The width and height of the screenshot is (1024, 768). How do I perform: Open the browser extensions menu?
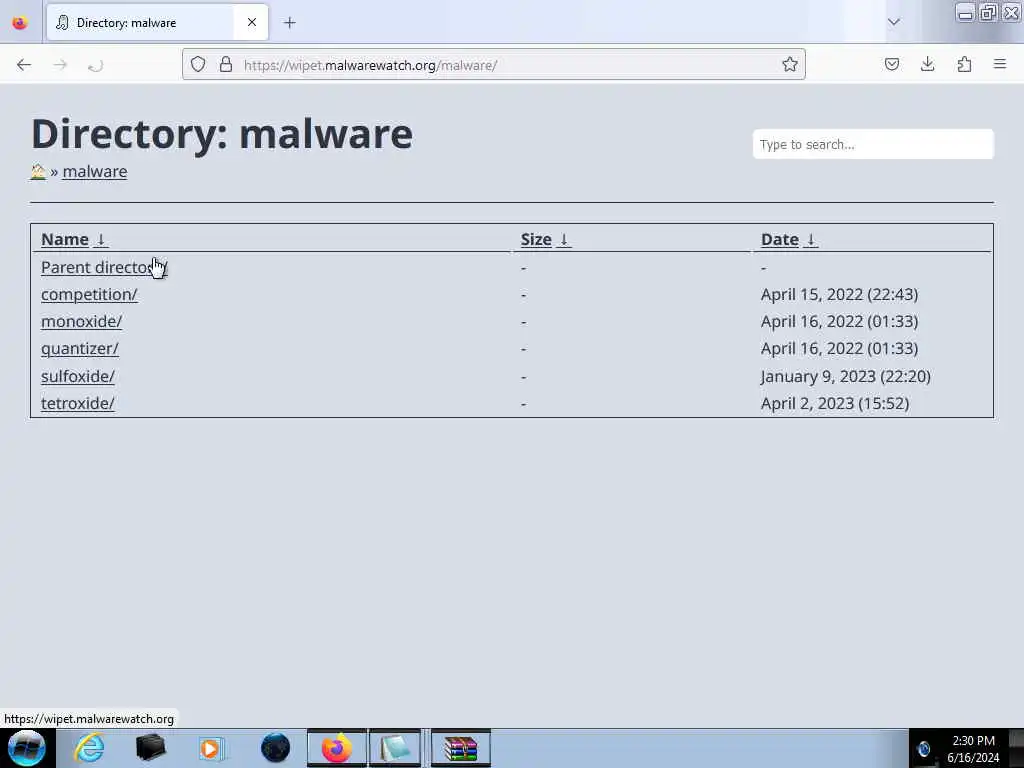pos(964,64)
